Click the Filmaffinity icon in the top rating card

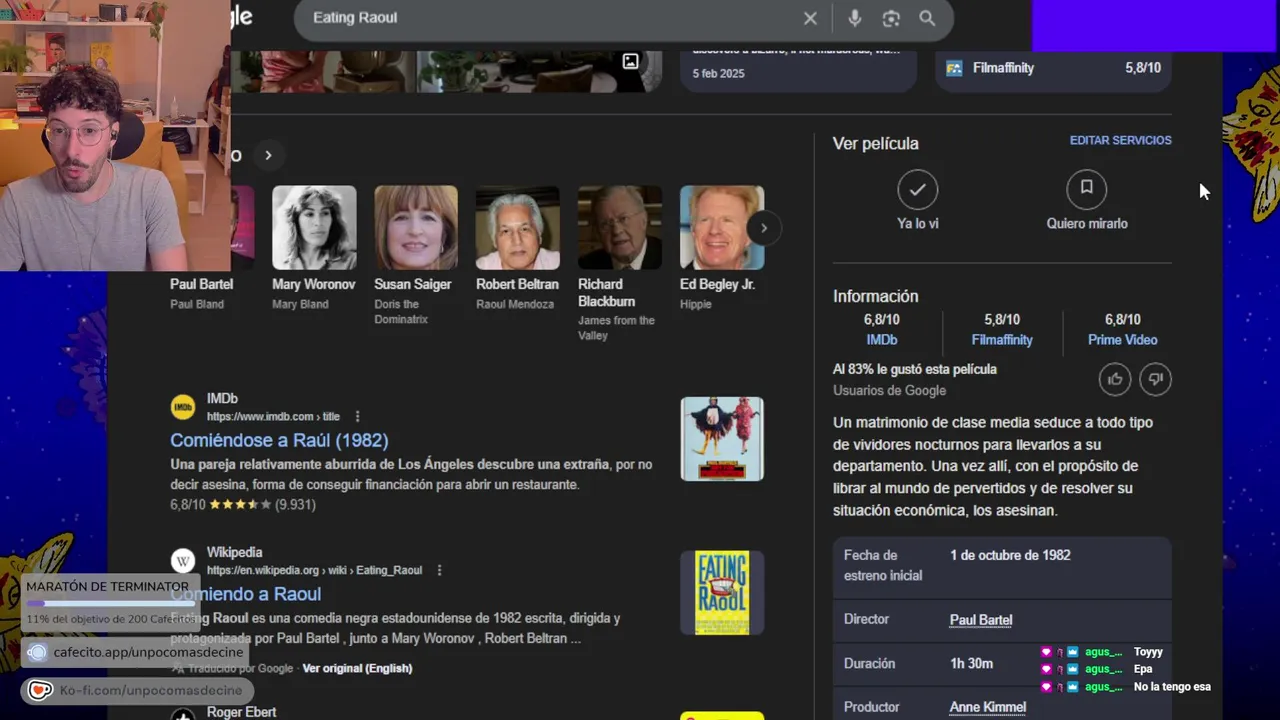954,68
